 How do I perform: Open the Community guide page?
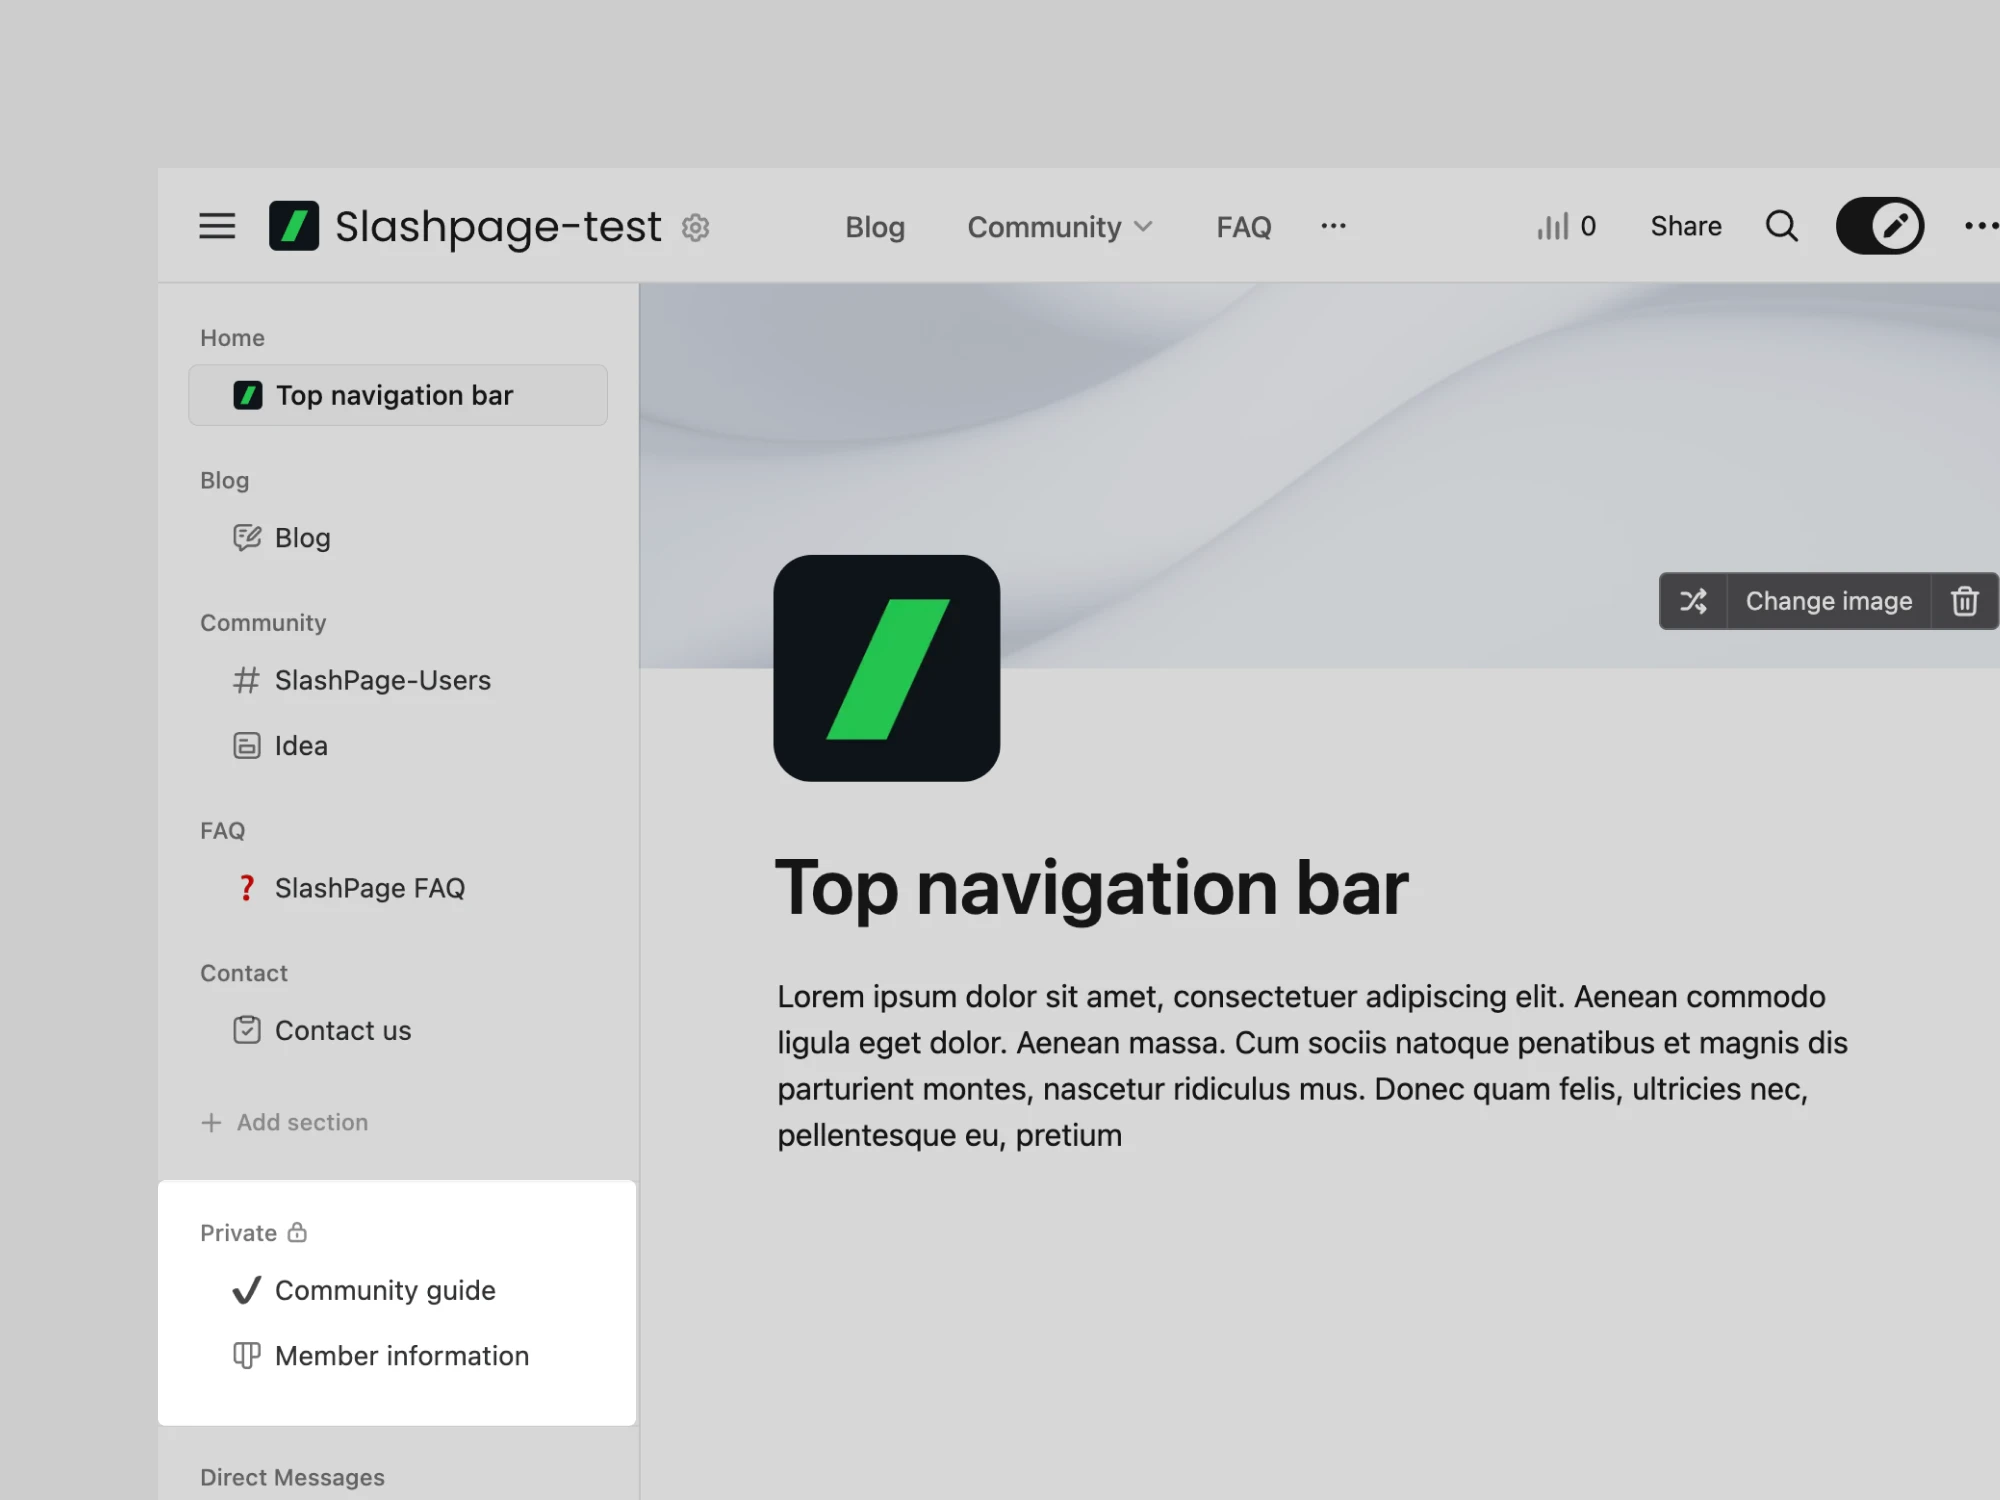click(x=385, y=1291)
